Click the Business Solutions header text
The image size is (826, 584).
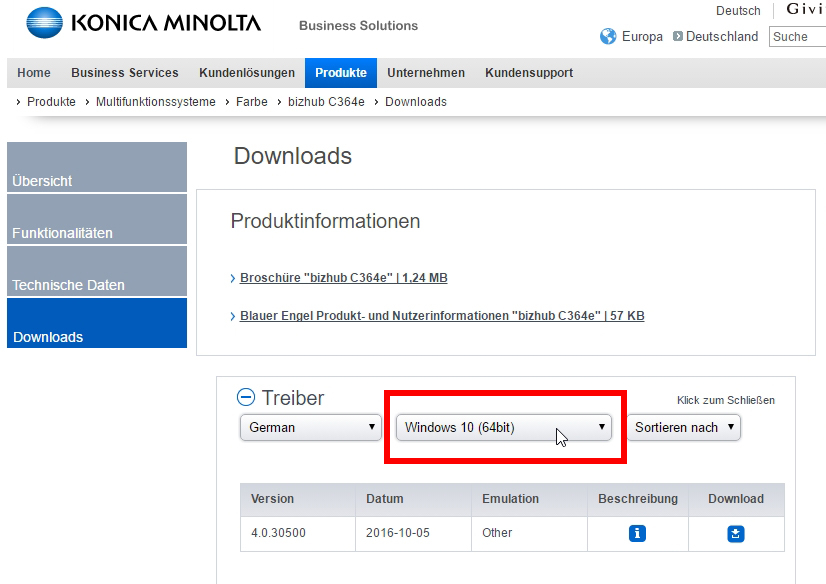tap(358, 25)
